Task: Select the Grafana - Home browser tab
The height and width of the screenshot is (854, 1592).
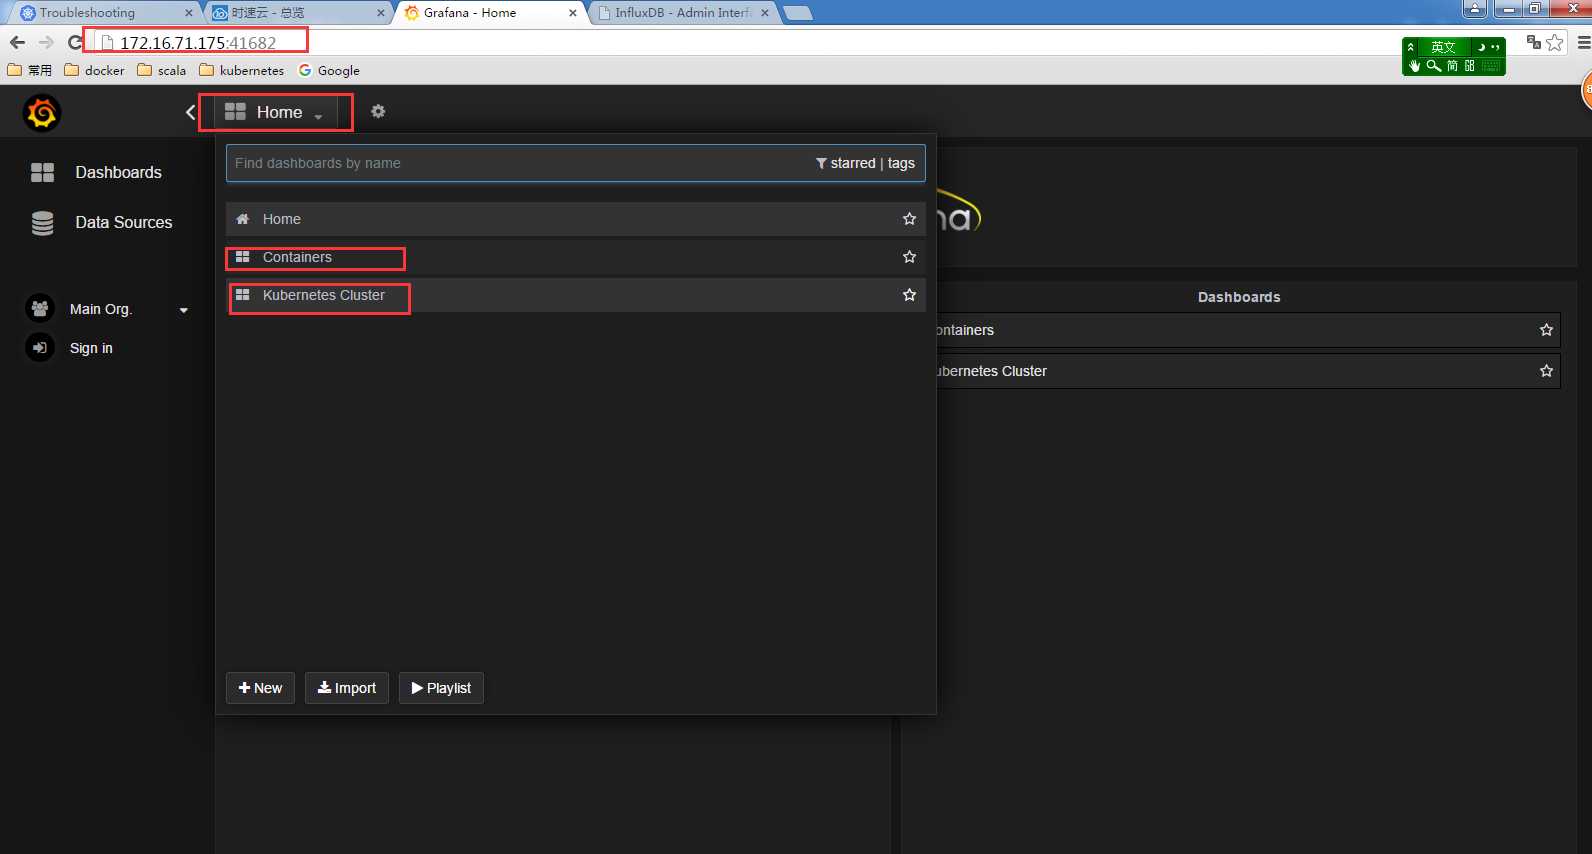Action: point(490,13)
